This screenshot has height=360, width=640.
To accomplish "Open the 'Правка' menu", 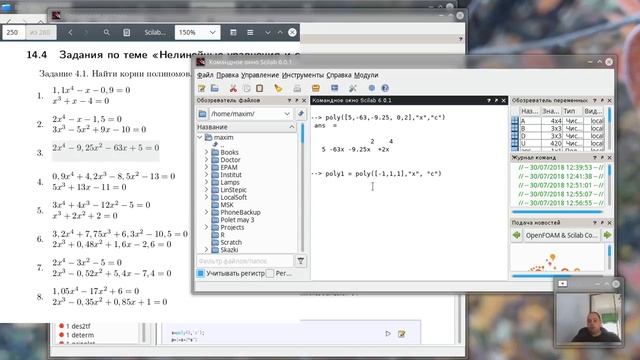I will coord(227,75).
